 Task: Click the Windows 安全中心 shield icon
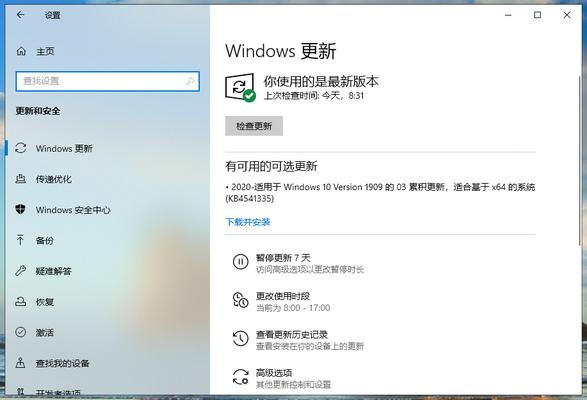21,209
